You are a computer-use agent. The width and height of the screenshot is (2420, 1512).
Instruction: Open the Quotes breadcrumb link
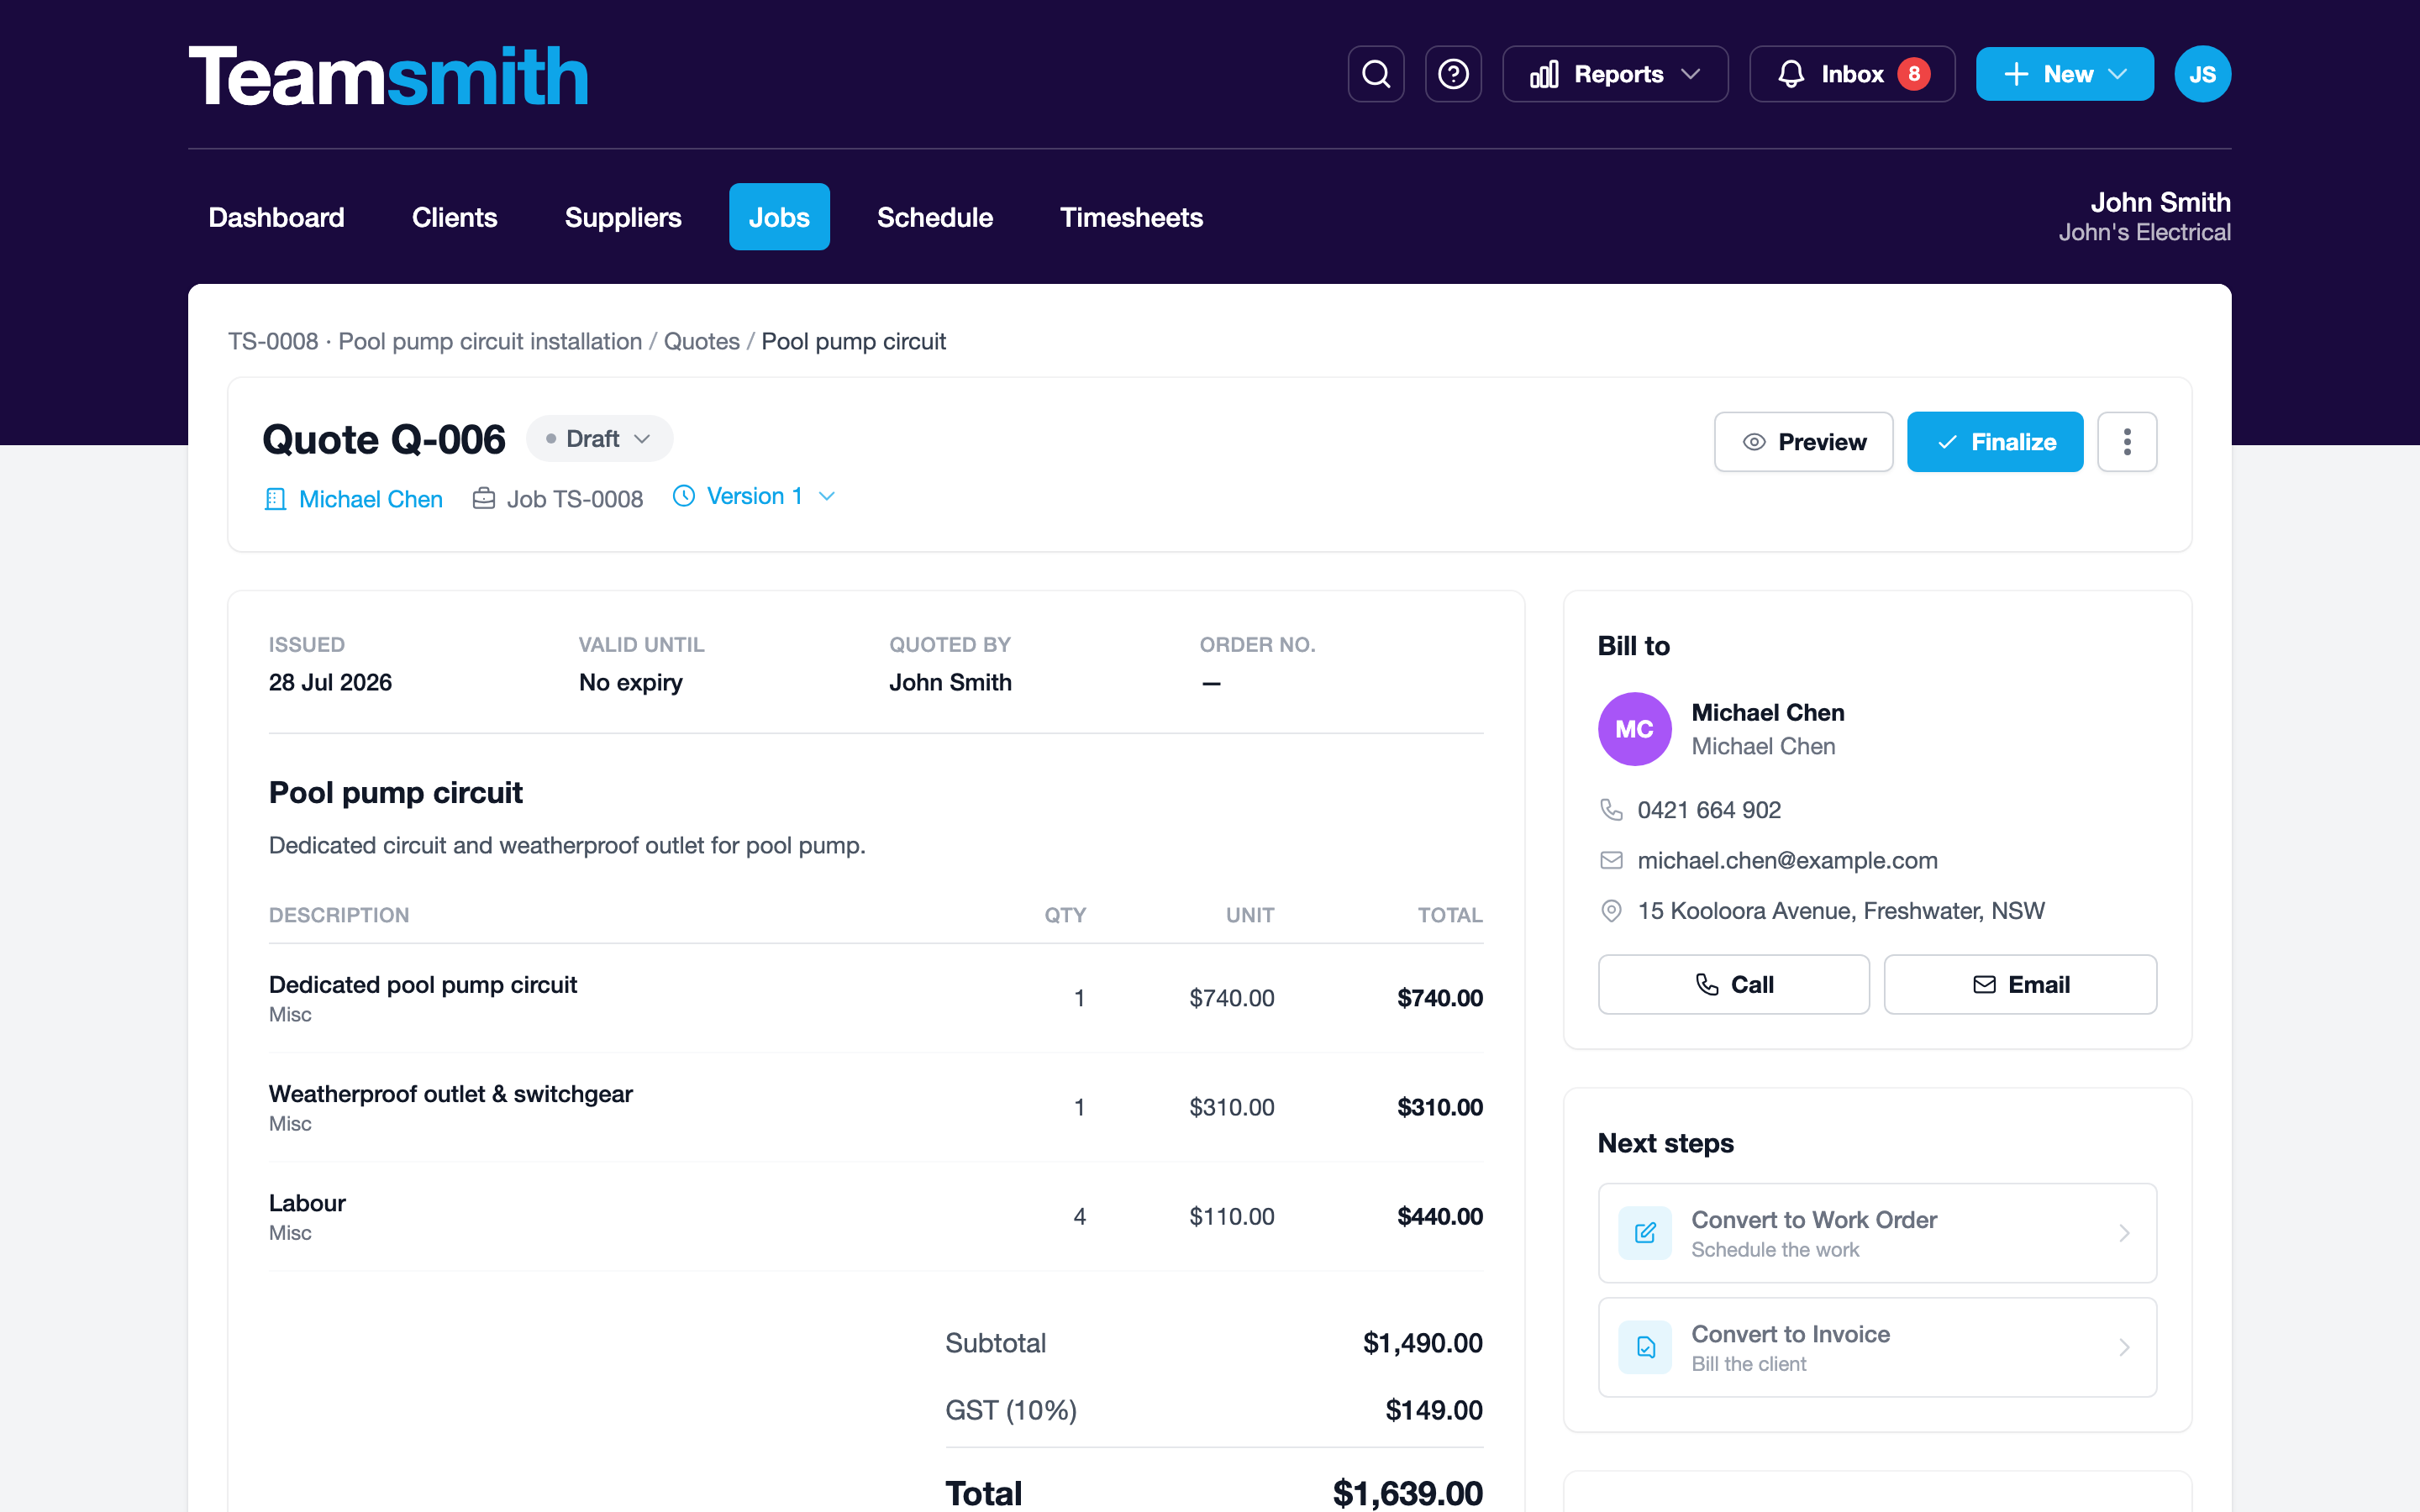701,341
